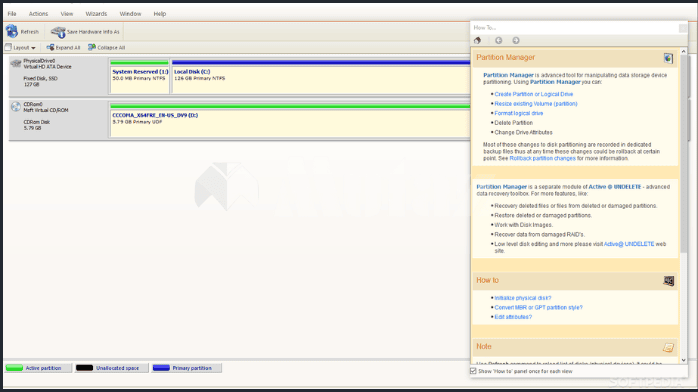The height and width of the screenshot is (392, 698).
Task: Click the Expand All icon
Action: [x=50, y=47]
